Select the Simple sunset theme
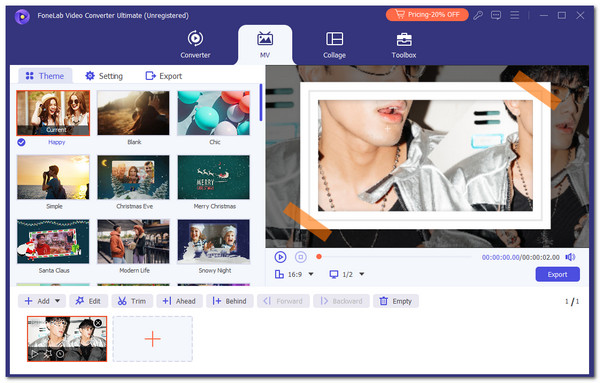The image size is (600, 383). coord(53,177)
